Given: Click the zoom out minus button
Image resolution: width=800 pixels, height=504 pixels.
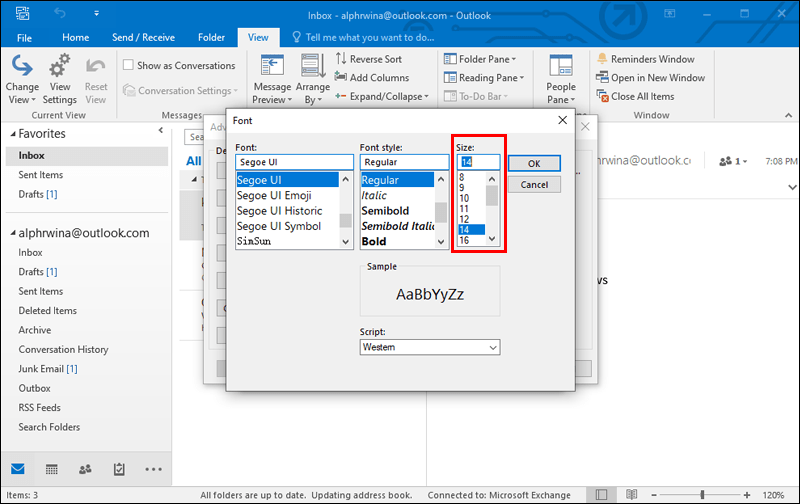Looking at the screenshot, I should point(654,495).
